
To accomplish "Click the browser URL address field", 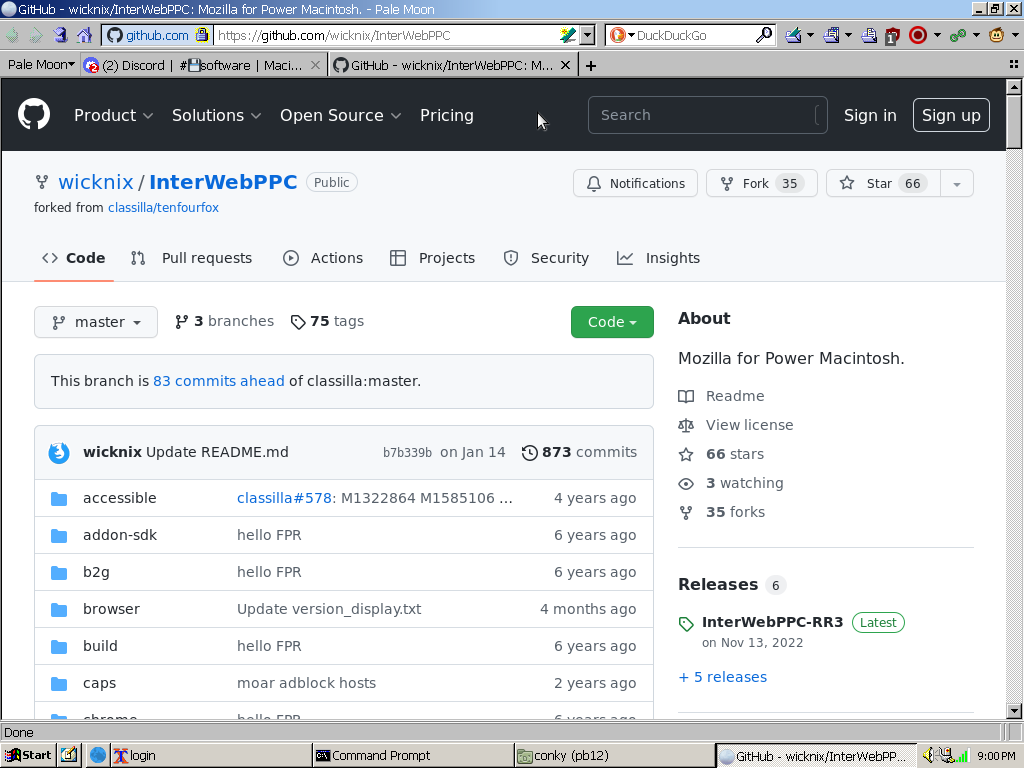I will [x=388, y=35].
